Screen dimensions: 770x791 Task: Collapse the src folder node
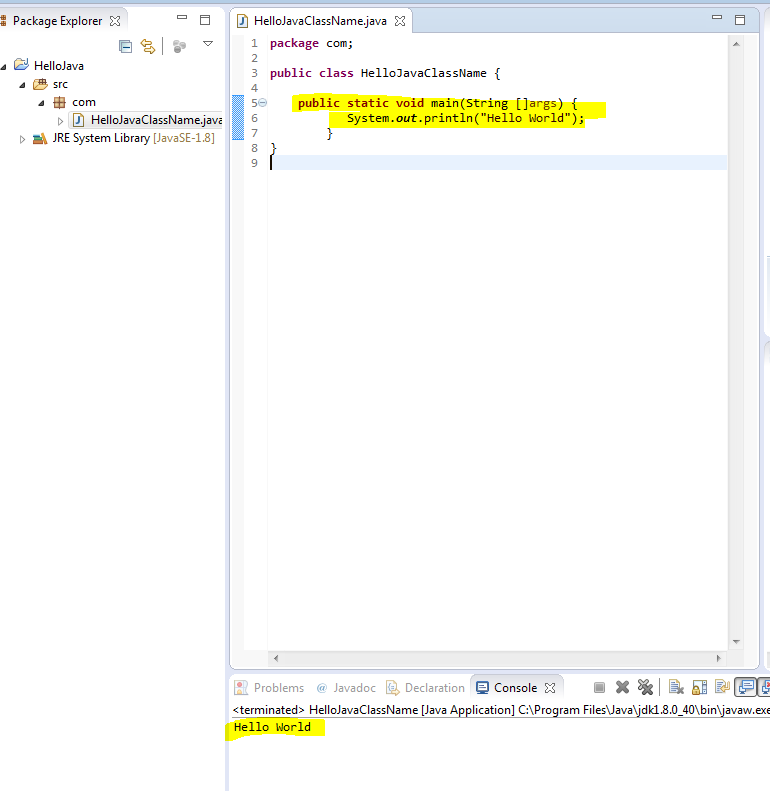point(22,85)
